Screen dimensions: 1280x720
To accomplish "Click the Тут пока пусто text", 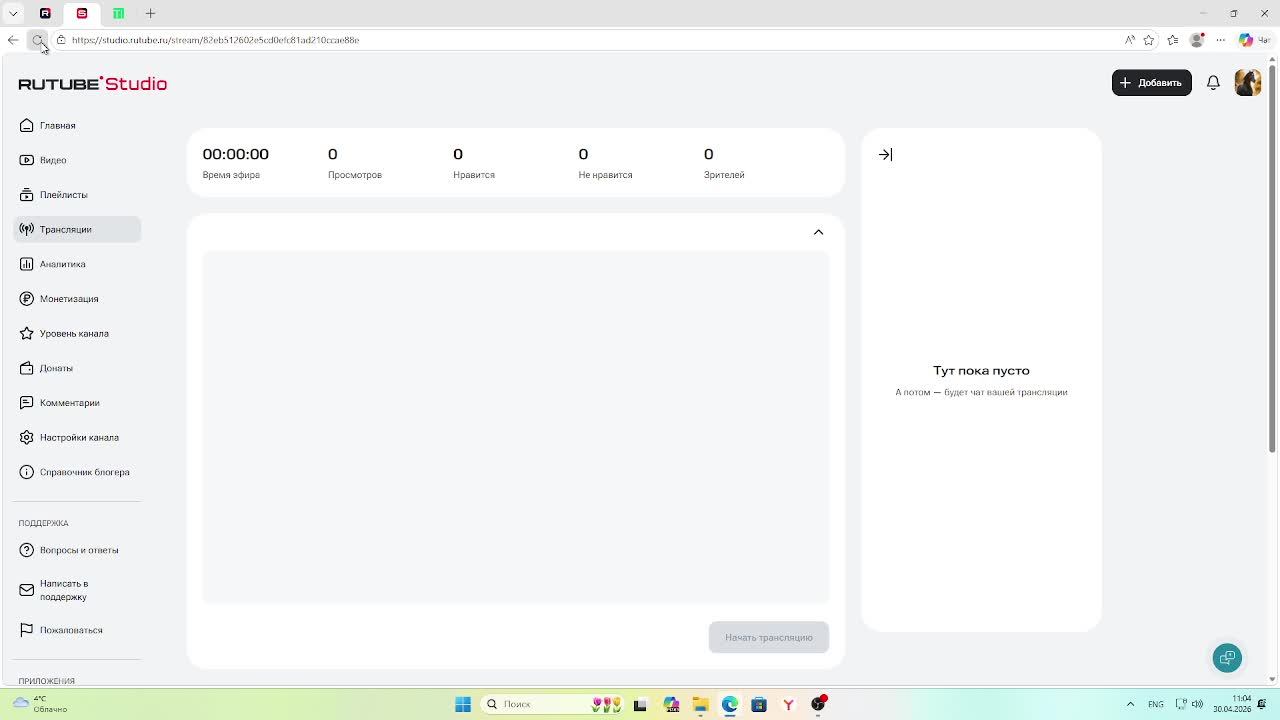I will tap(981, 371).
